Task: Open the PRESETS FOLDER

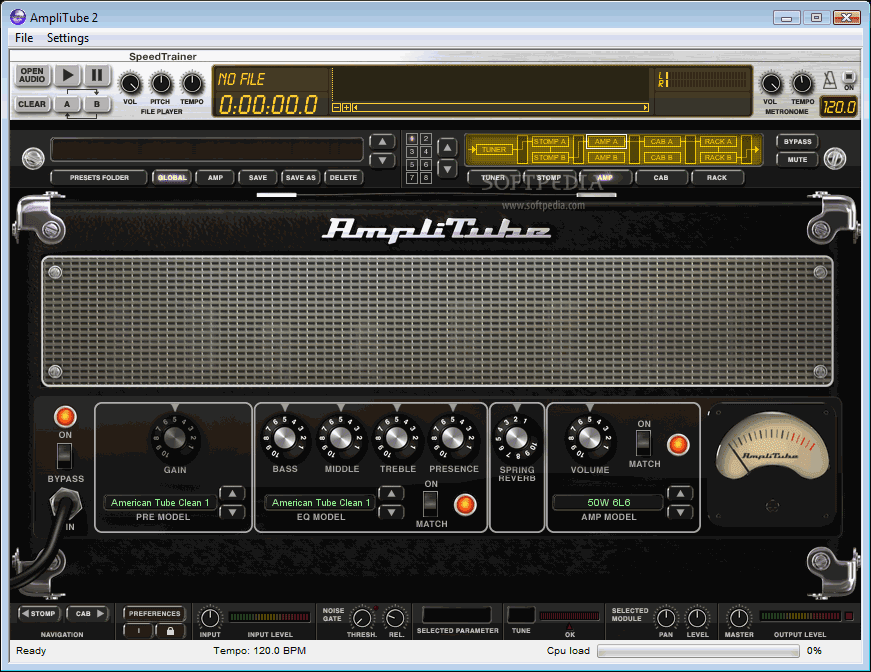Action: pos(99,178)
